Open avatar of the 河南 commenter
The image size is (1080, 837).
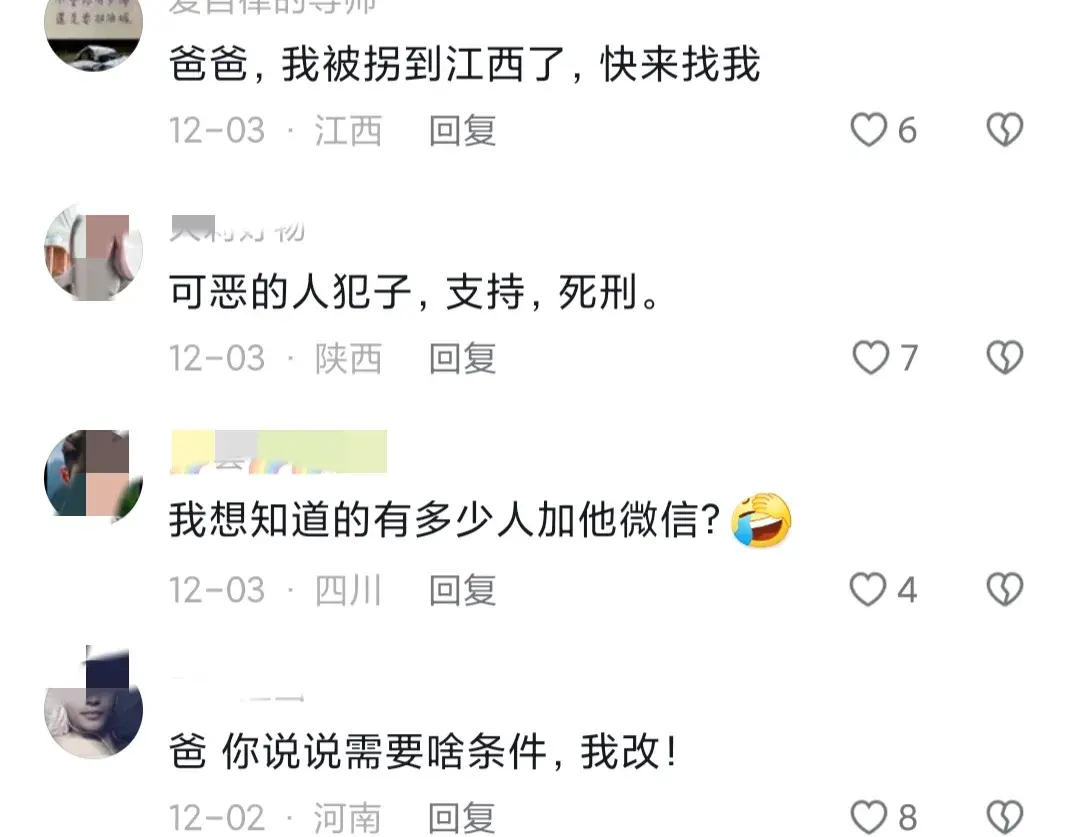pyautogui.click(x=94, y=703)
